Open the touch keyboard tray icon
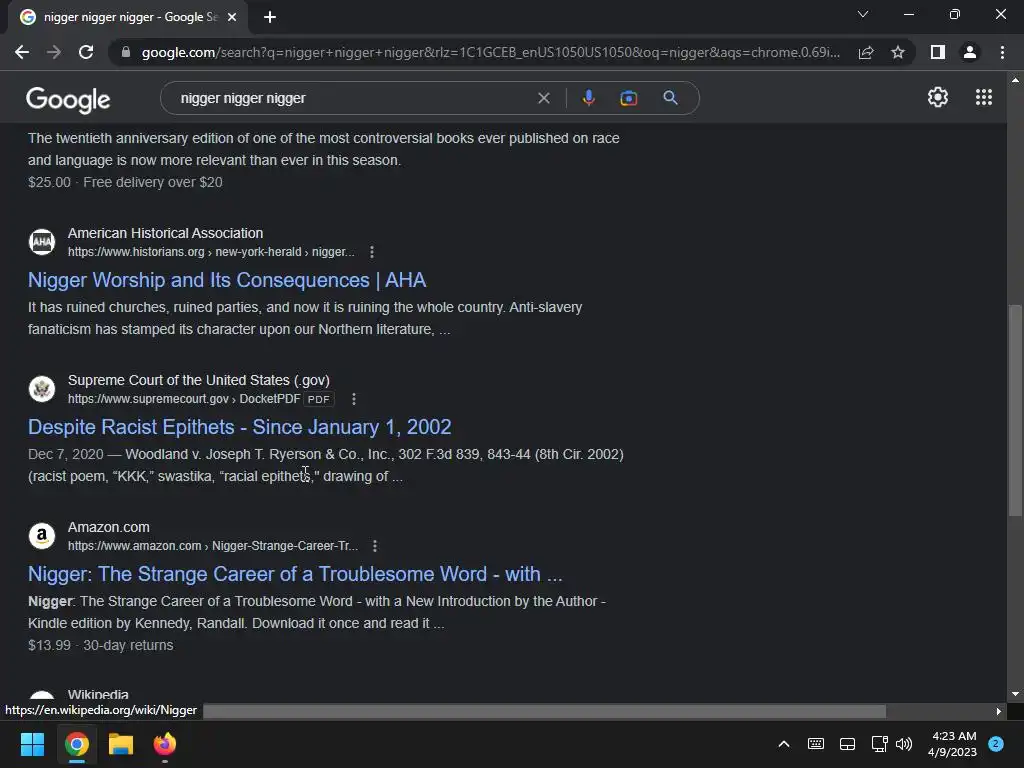 [x=816, y=744]
